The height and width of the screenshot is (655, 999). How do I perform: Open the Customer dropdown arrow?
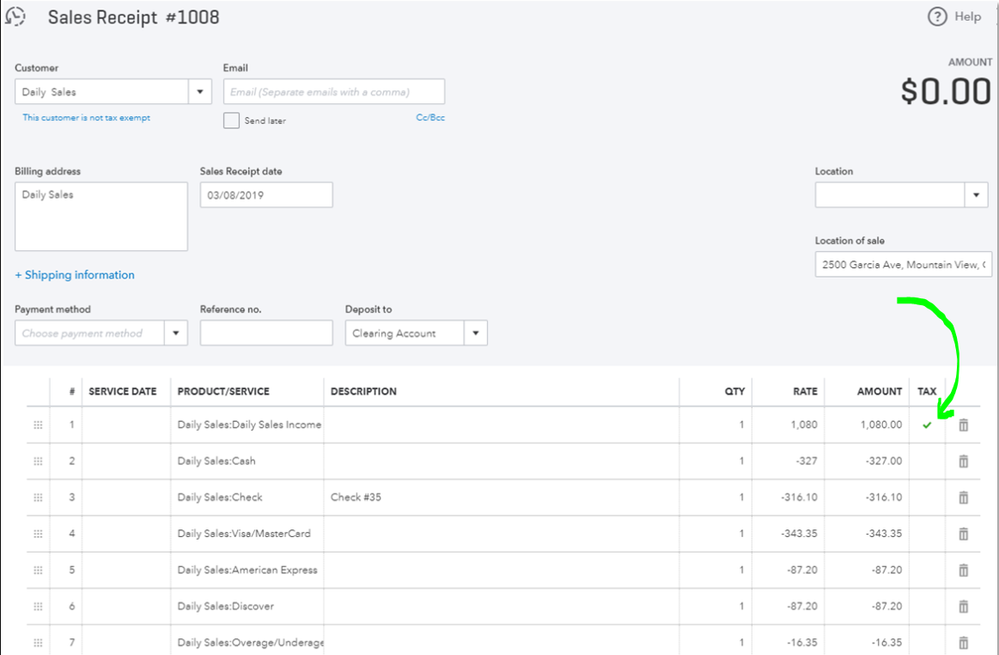click(200, 92)
